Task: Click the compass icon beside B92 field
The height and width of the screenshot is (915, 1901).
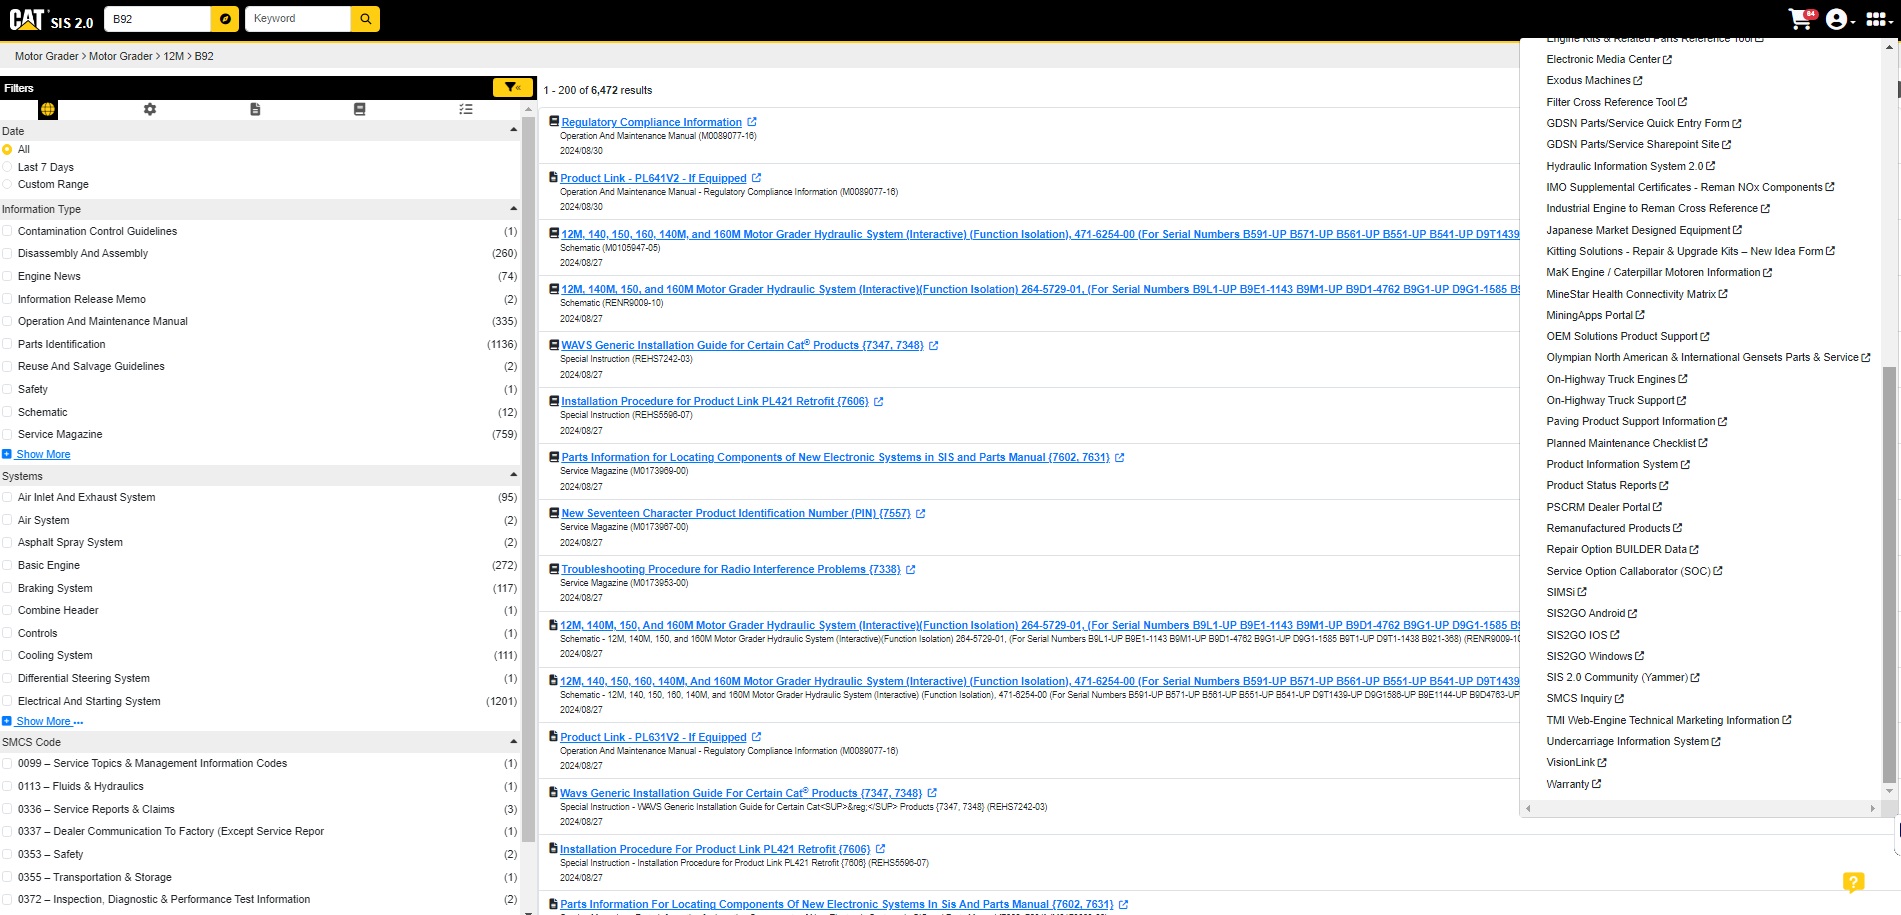Action: (x=225, y=19)
